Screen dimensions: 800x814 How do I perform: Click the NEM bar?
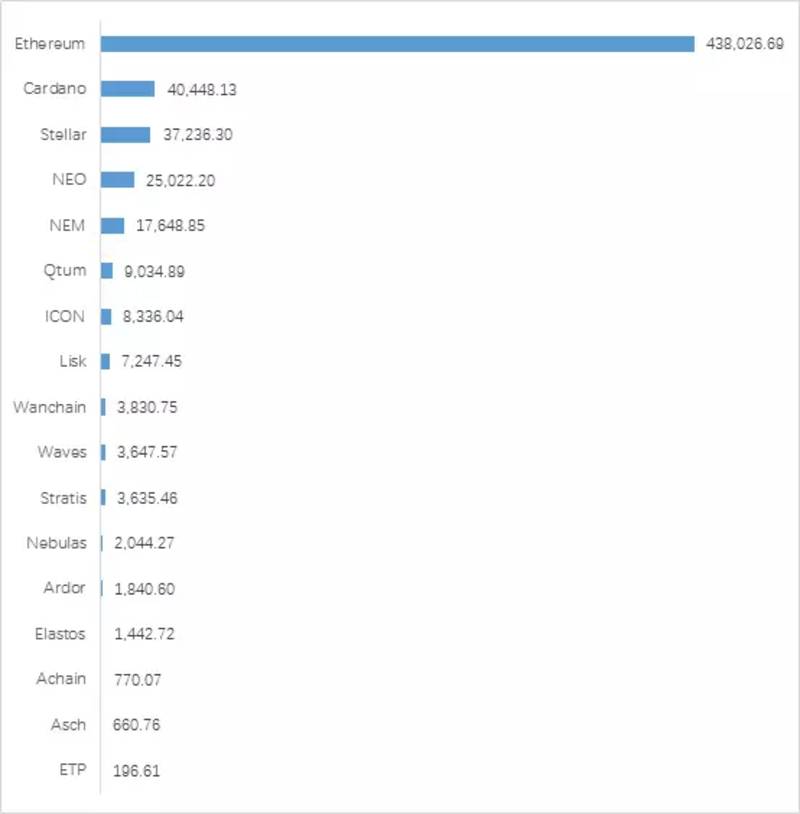click(113, 225)
